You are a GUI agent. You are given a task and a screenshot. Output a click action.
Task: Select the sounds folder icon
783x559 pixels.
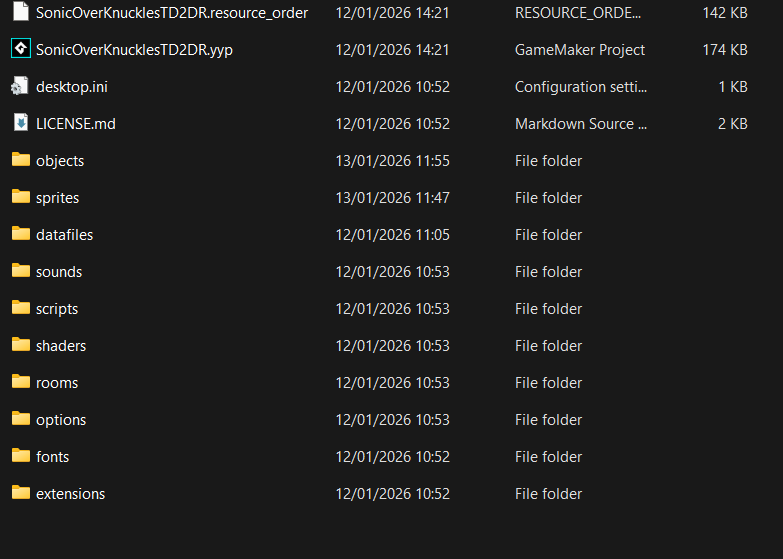(x=21, y=271)
